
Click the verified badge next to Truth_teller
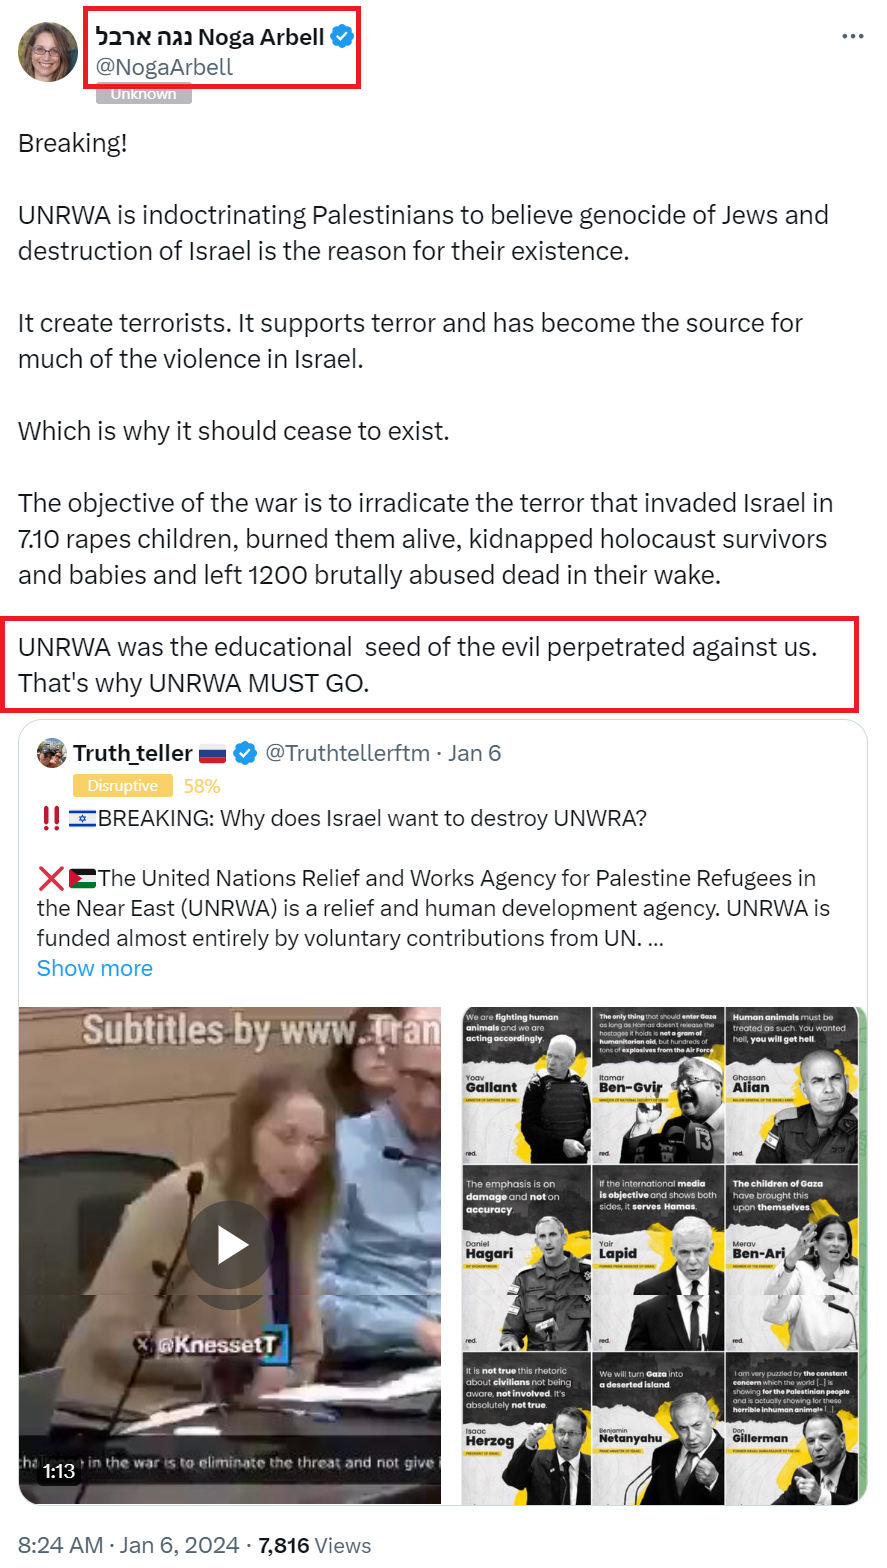(x=245, y=753)
